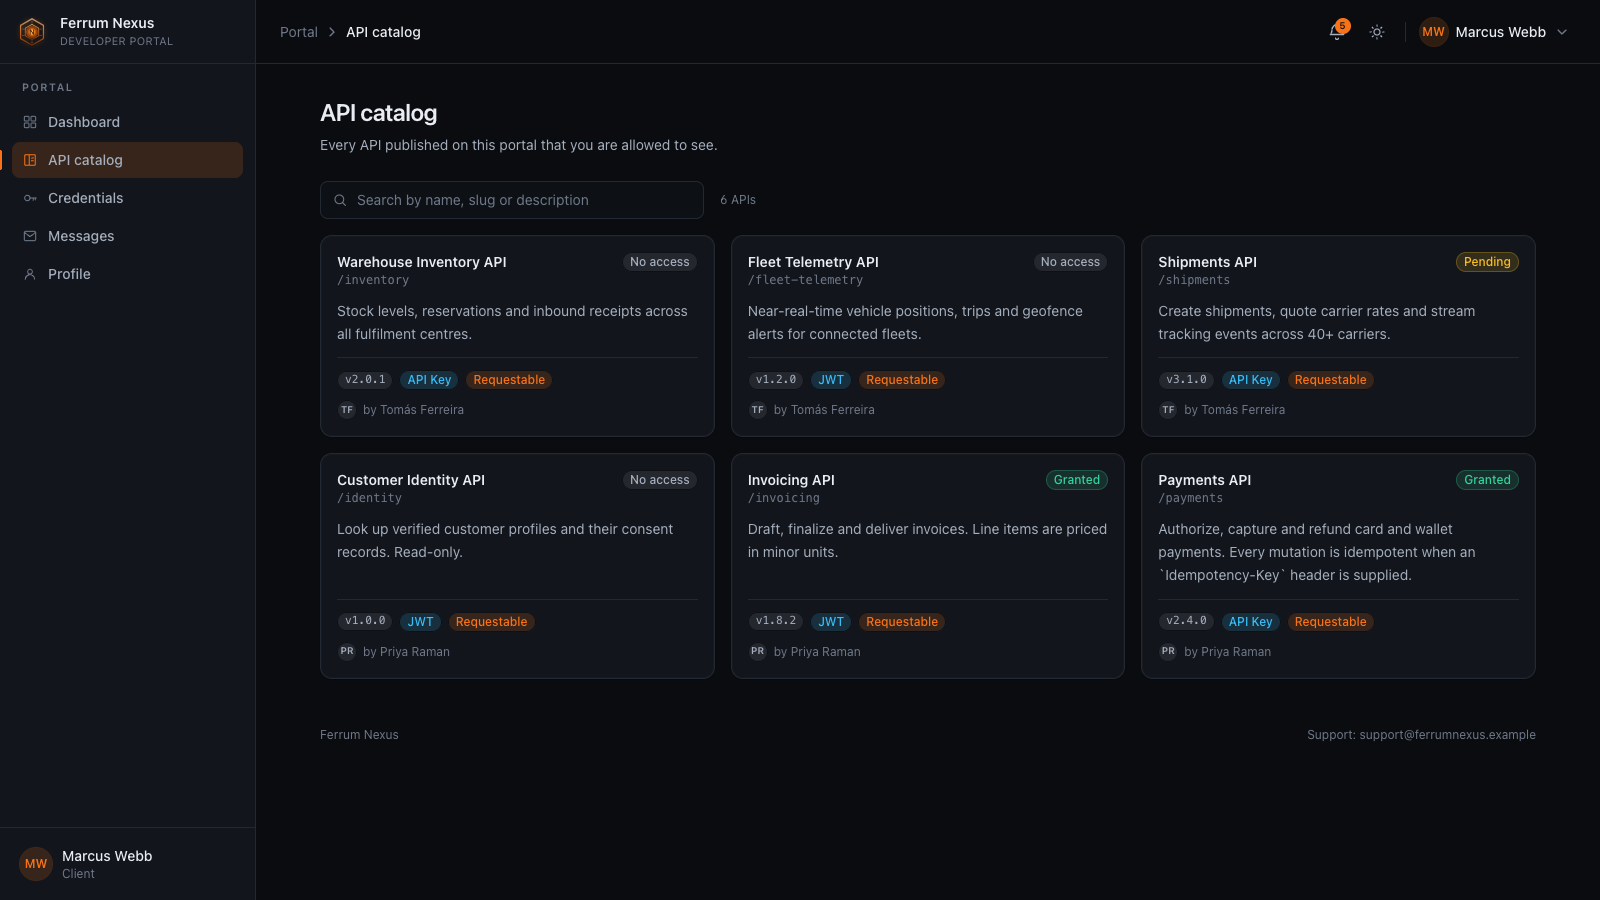The width and height of the screenshot is (1600, 900).
Task: Click Requestable tag on Warehouse Inventory card
Action: [x=509, y=380]
